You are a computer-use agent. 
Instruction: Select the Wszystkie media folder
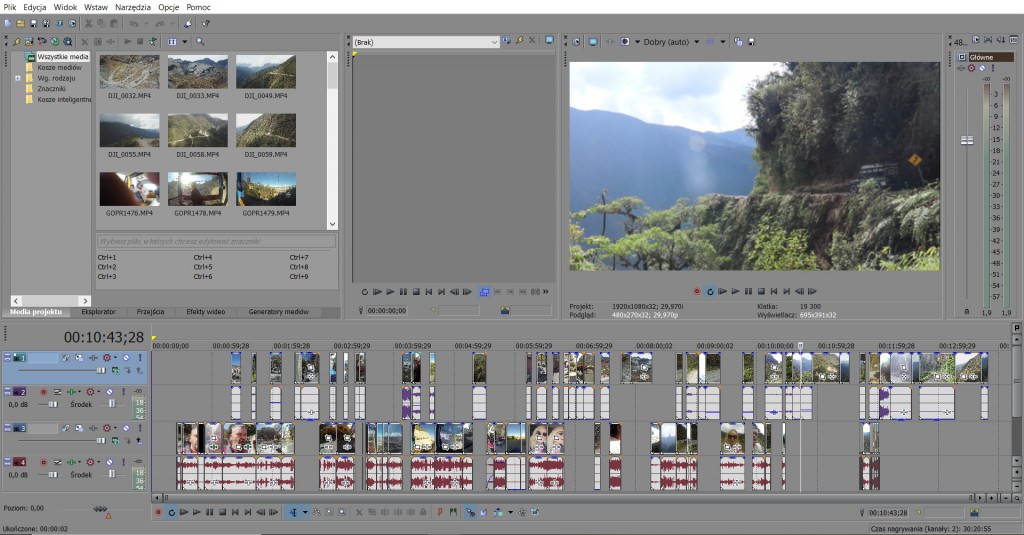(x=62, y=57)
